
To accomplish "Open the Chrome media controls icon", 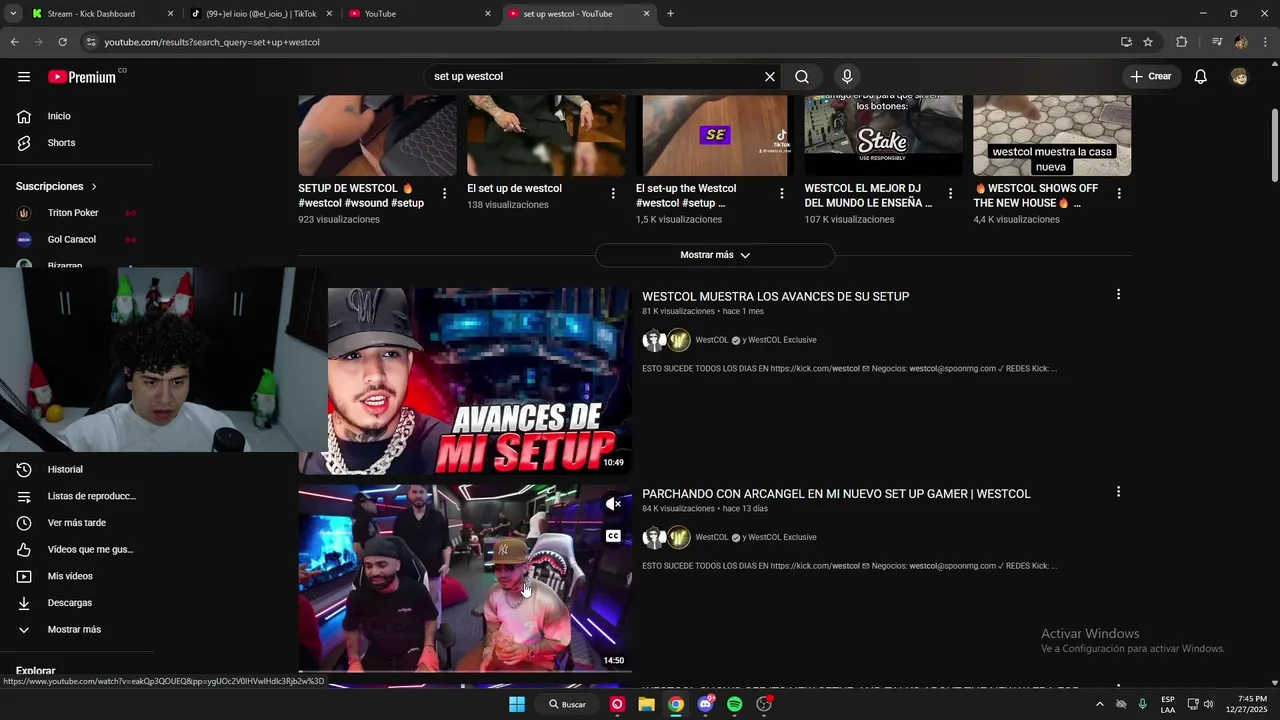I will coord(1217,42).
